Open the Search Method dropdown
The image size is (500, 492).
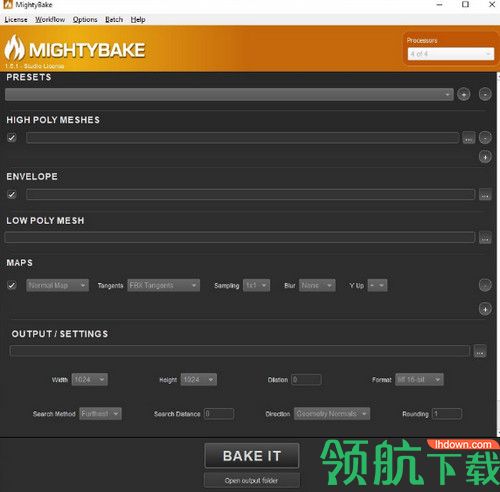100,414
